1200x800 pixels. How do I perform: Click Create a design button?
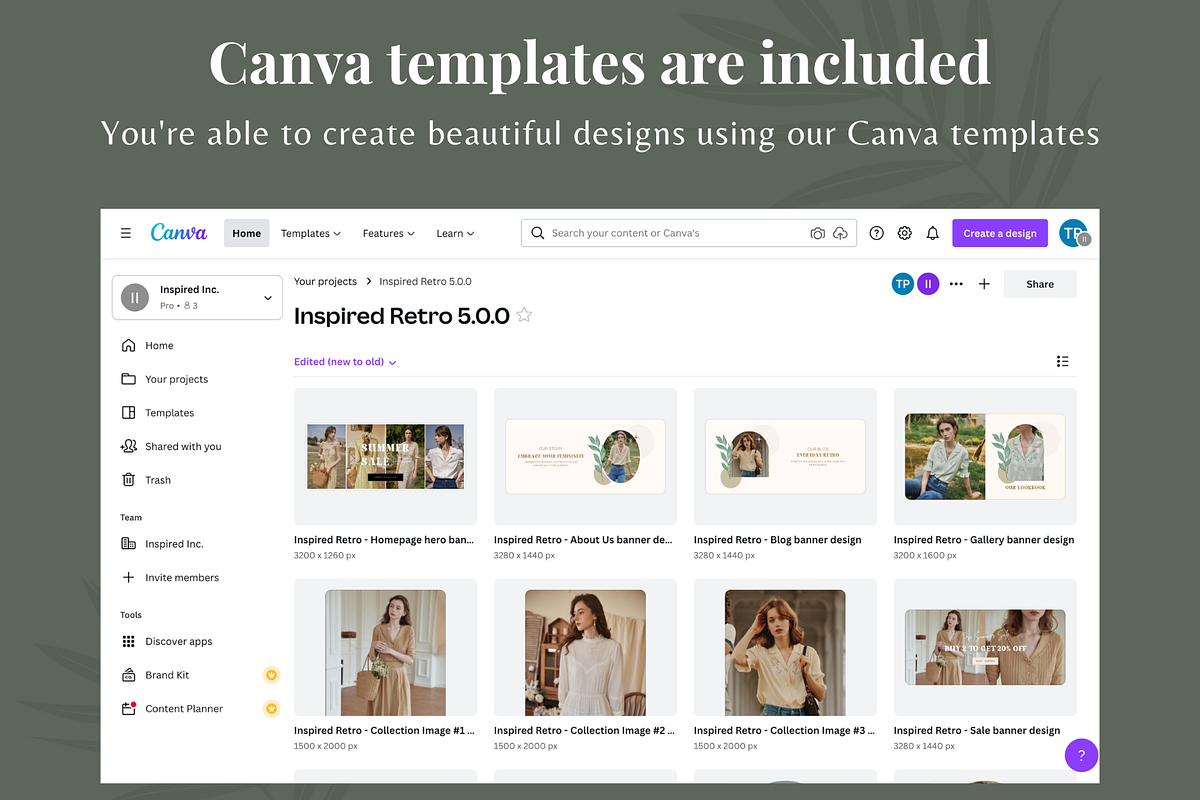[1000, 233]
